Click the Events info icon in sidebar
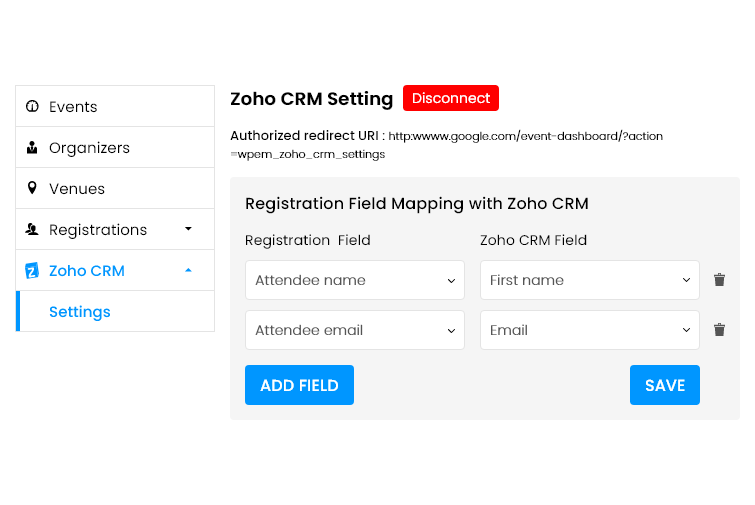This screenshot has height=505, width=755. pyautogui.click(x=32, y=106)
